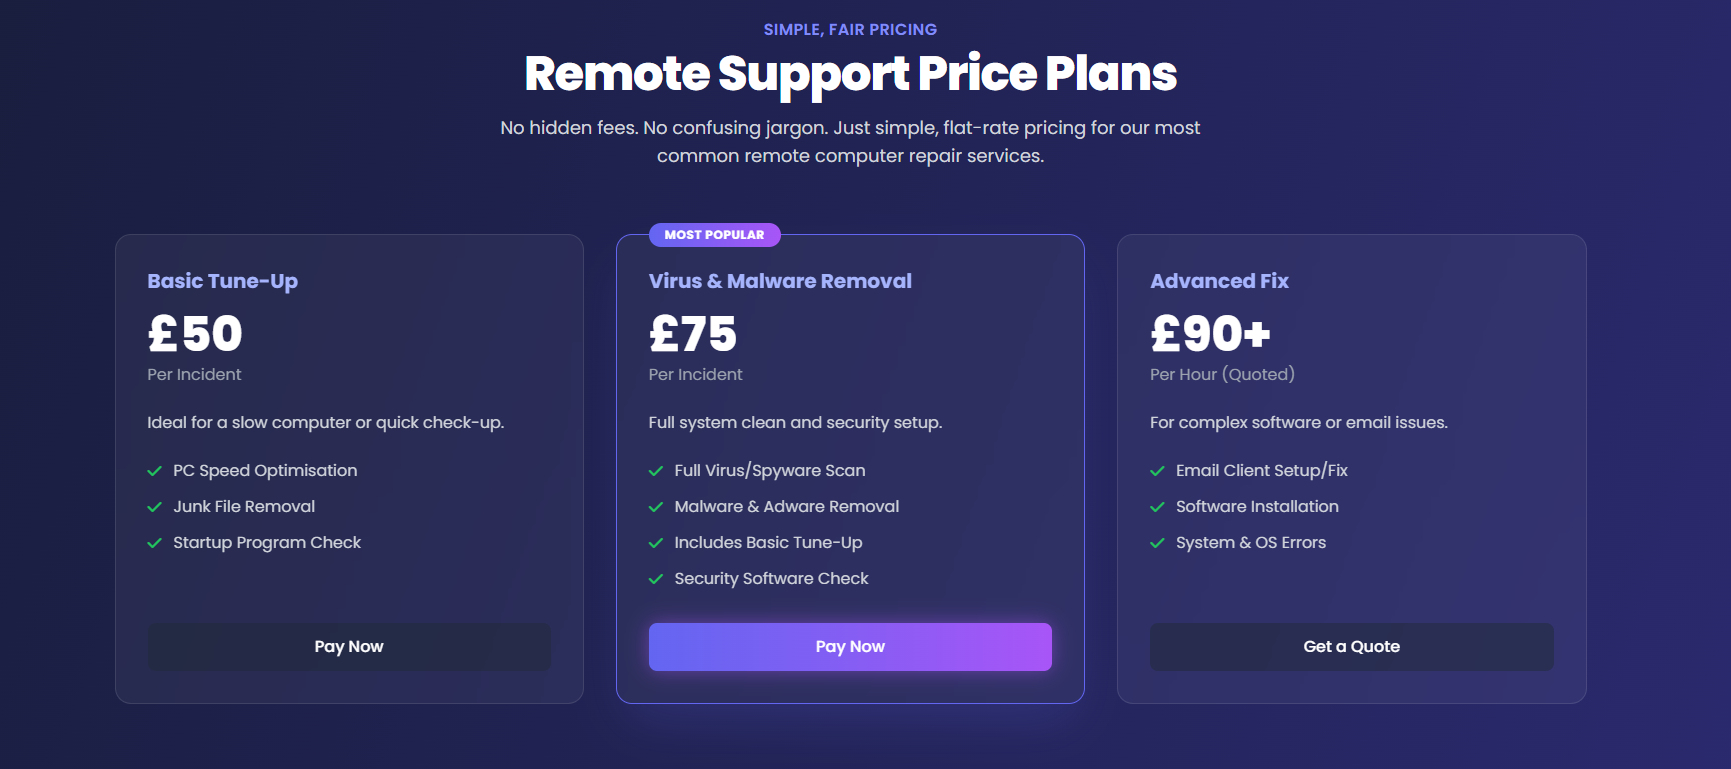This screenshot has width=1731, height=769.
Task: Click the Remote Support Price Plans heading
Action: (850, 73)
